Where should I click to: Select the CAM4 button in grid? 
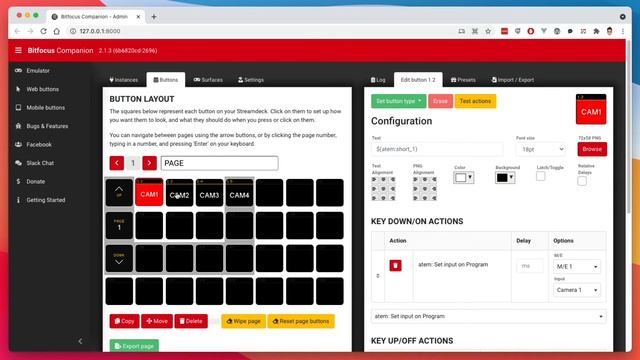[x=239, y=192]
